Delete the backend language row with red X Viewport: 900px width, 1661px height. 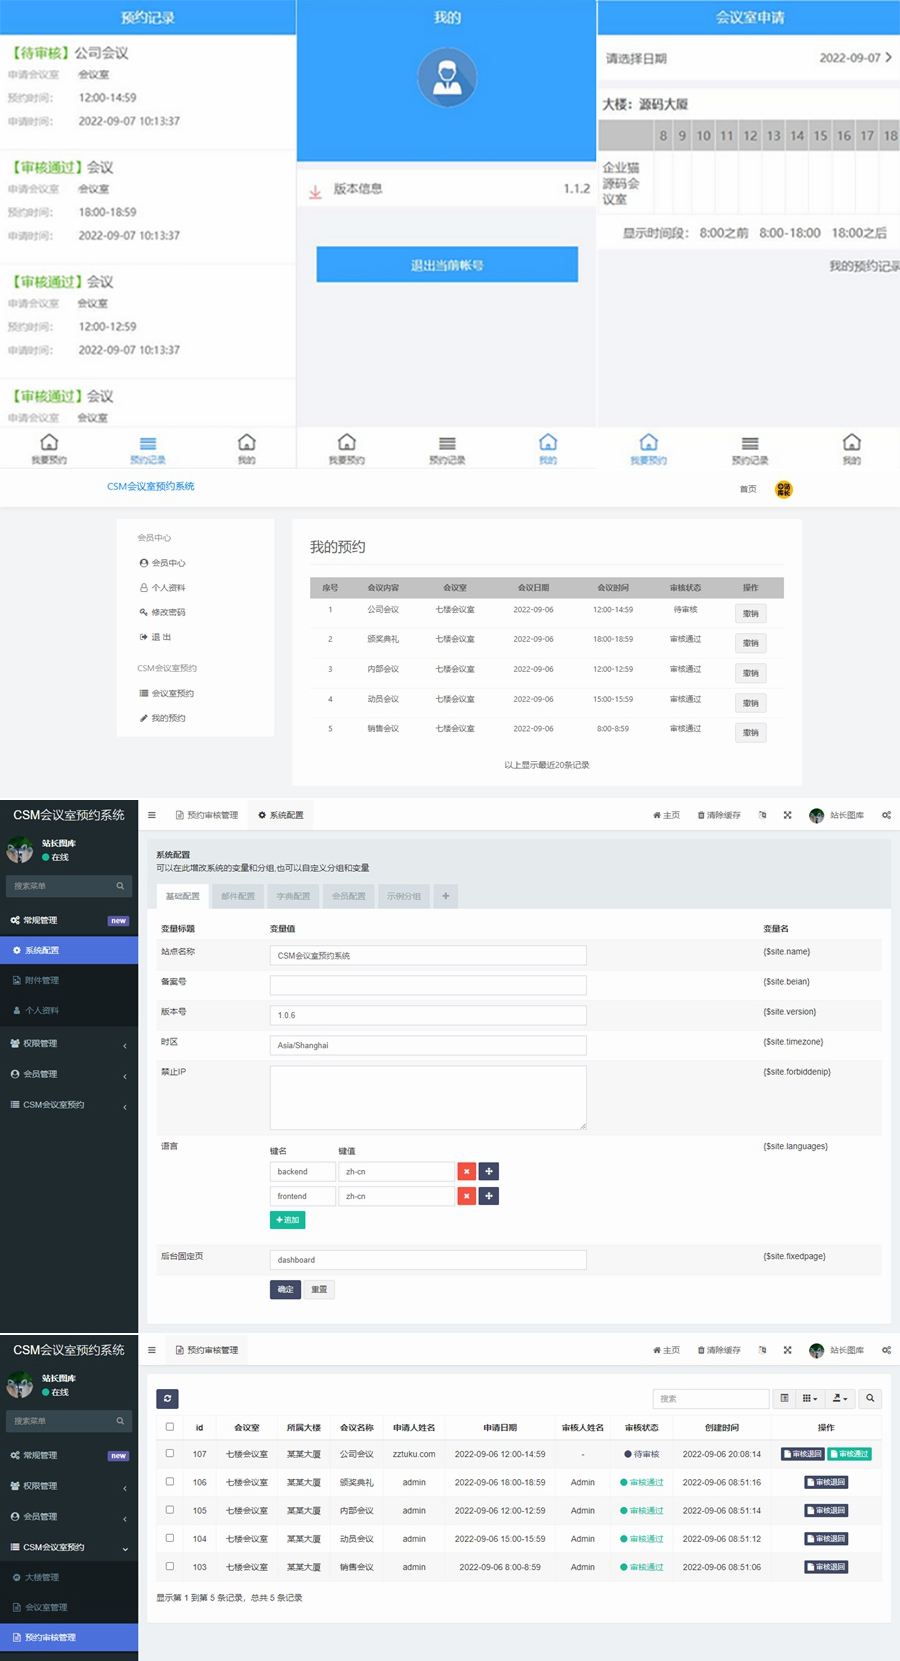click(466, 1171)
